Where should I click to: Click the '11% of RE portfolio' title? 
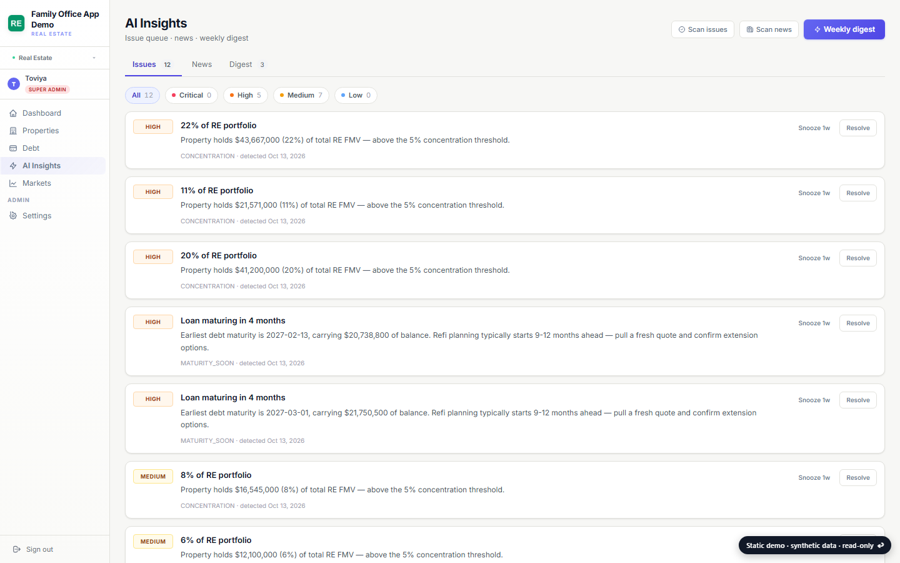pyautogui.click(x=216, y=191)
